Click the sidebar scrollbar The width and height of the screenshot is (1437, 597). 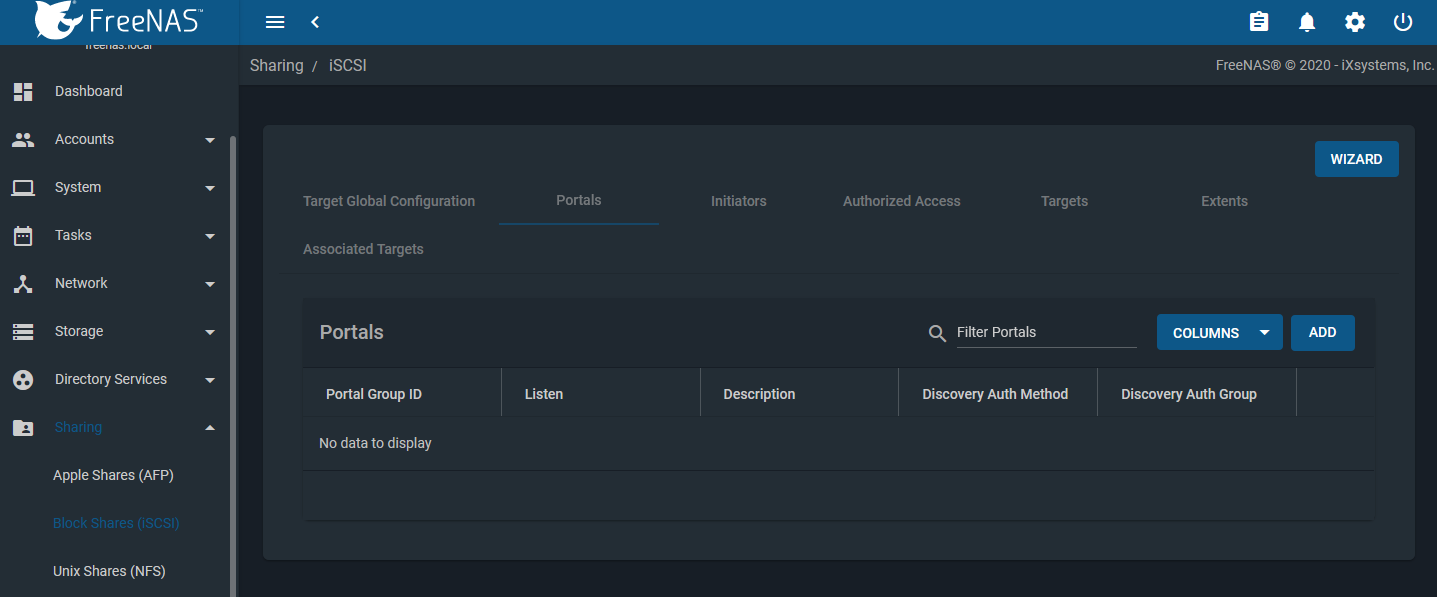(x=233, y=365)
